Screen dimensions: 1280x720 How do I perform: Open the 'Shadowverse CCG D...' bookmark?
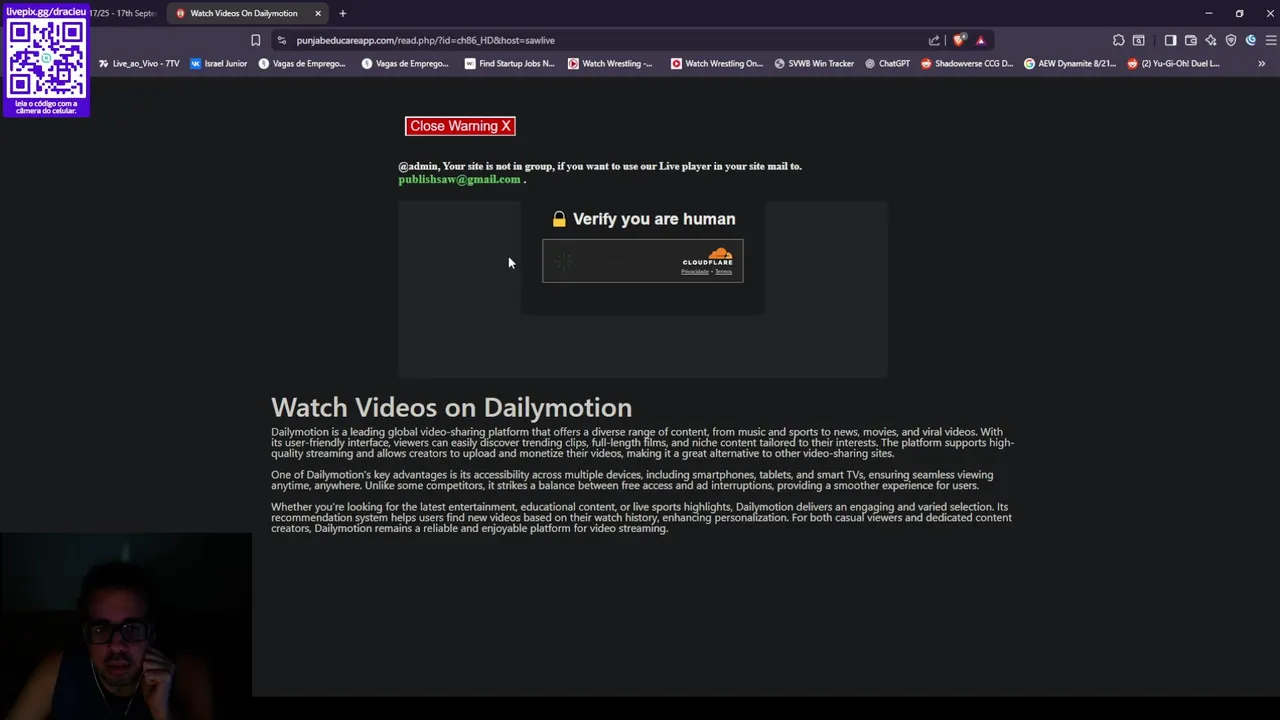coord(967,63)
